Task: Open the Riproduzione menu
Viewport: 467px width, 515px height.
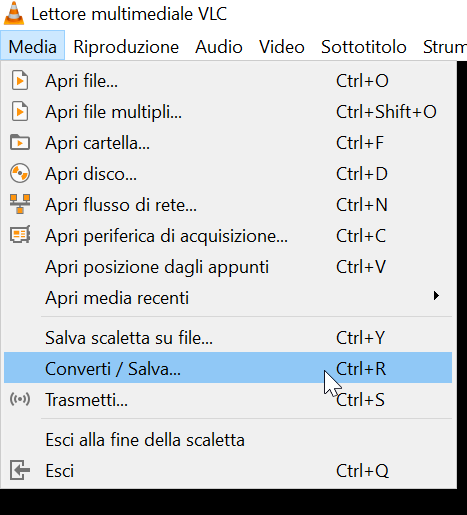Action: pyautogui.click(x=126, y=46)
